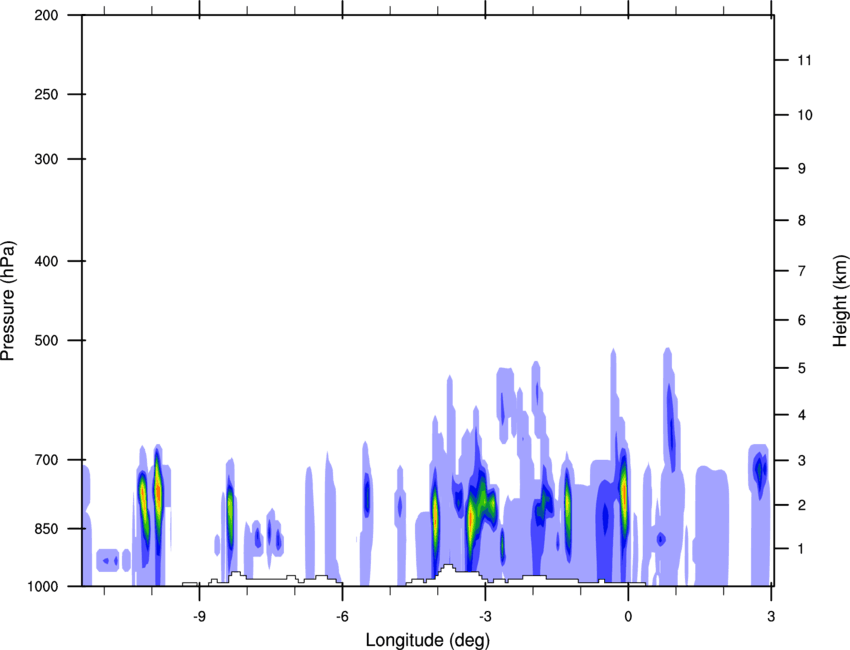
Task: Select the 250 pressure tick label
Action: (x=46, y=94)
